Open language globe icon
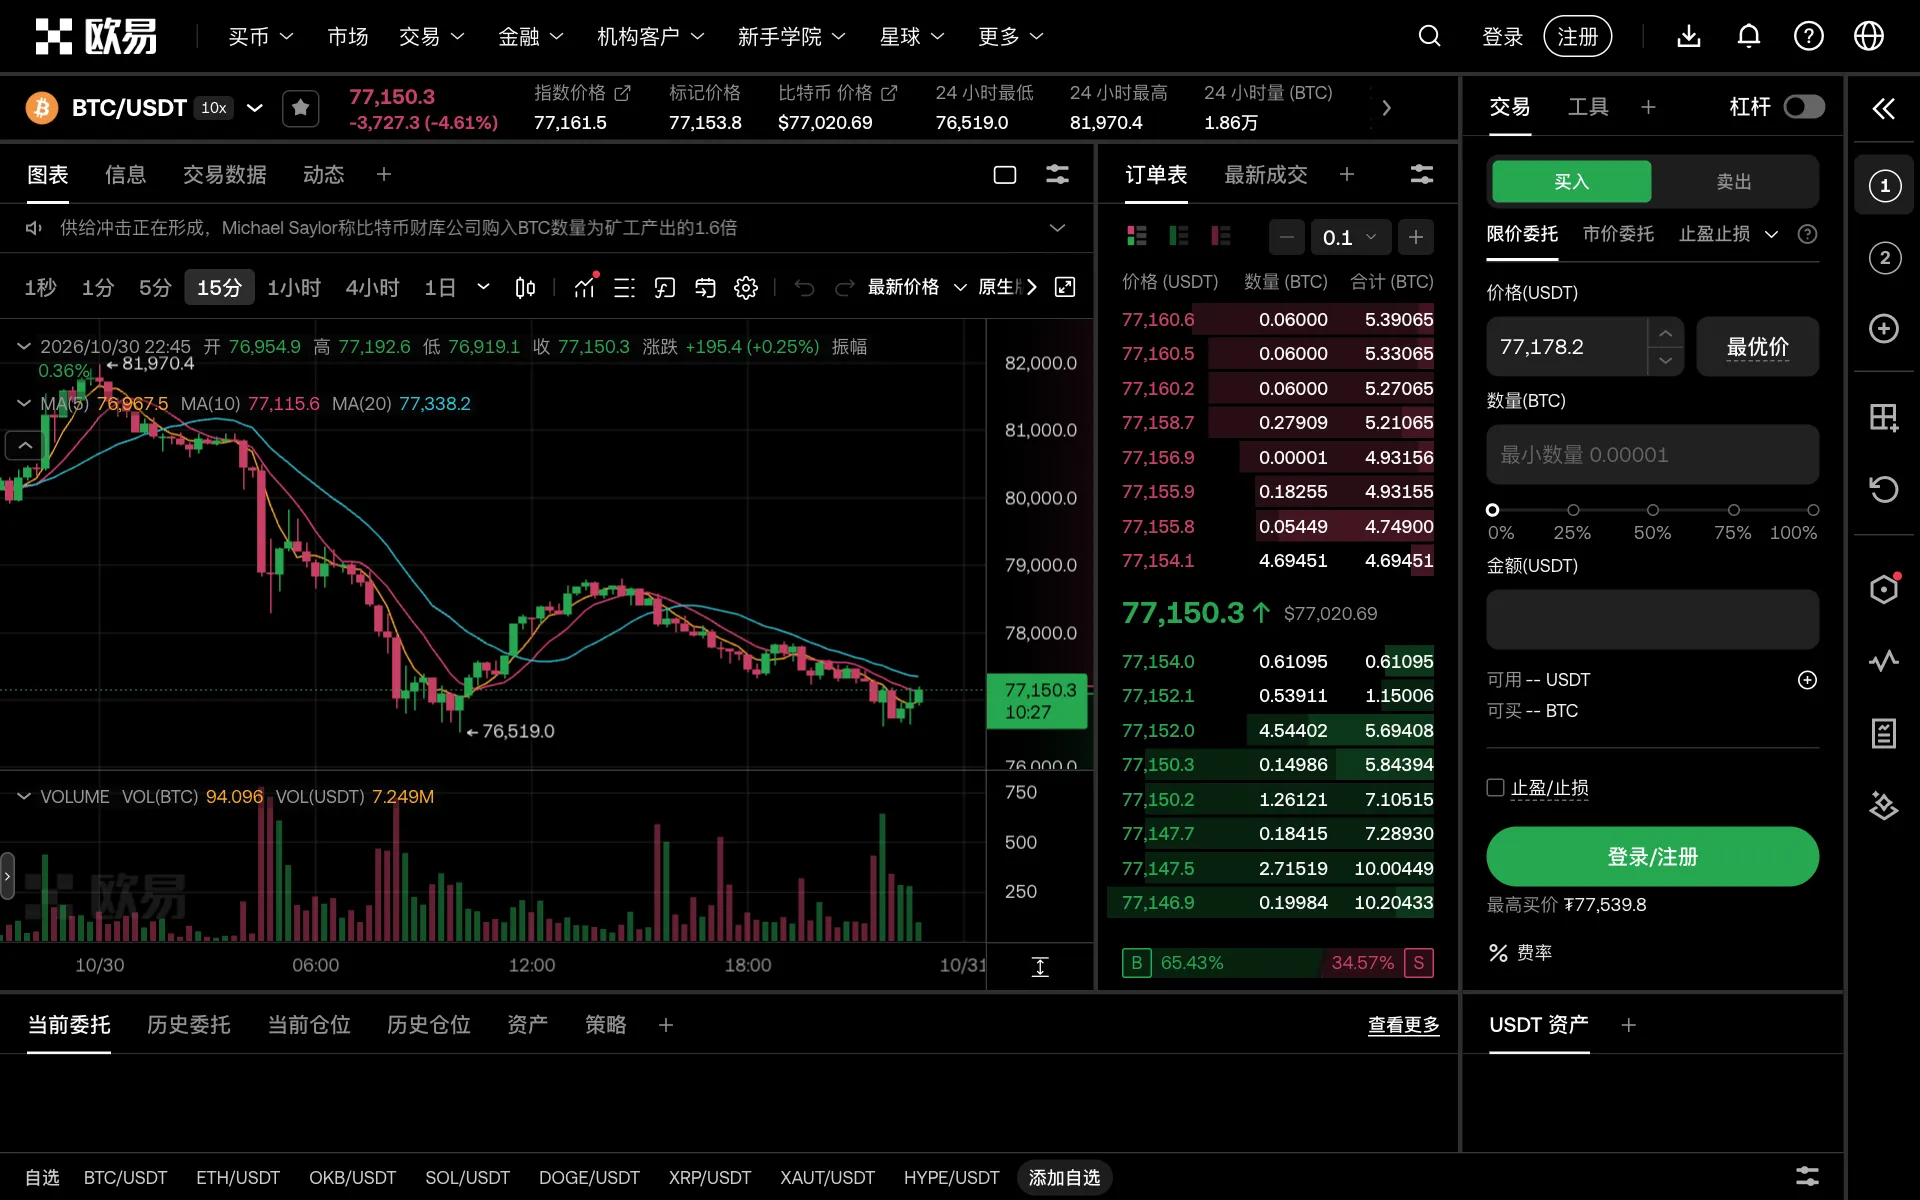1920x1200 pixels. click(x=1869, y=37)
